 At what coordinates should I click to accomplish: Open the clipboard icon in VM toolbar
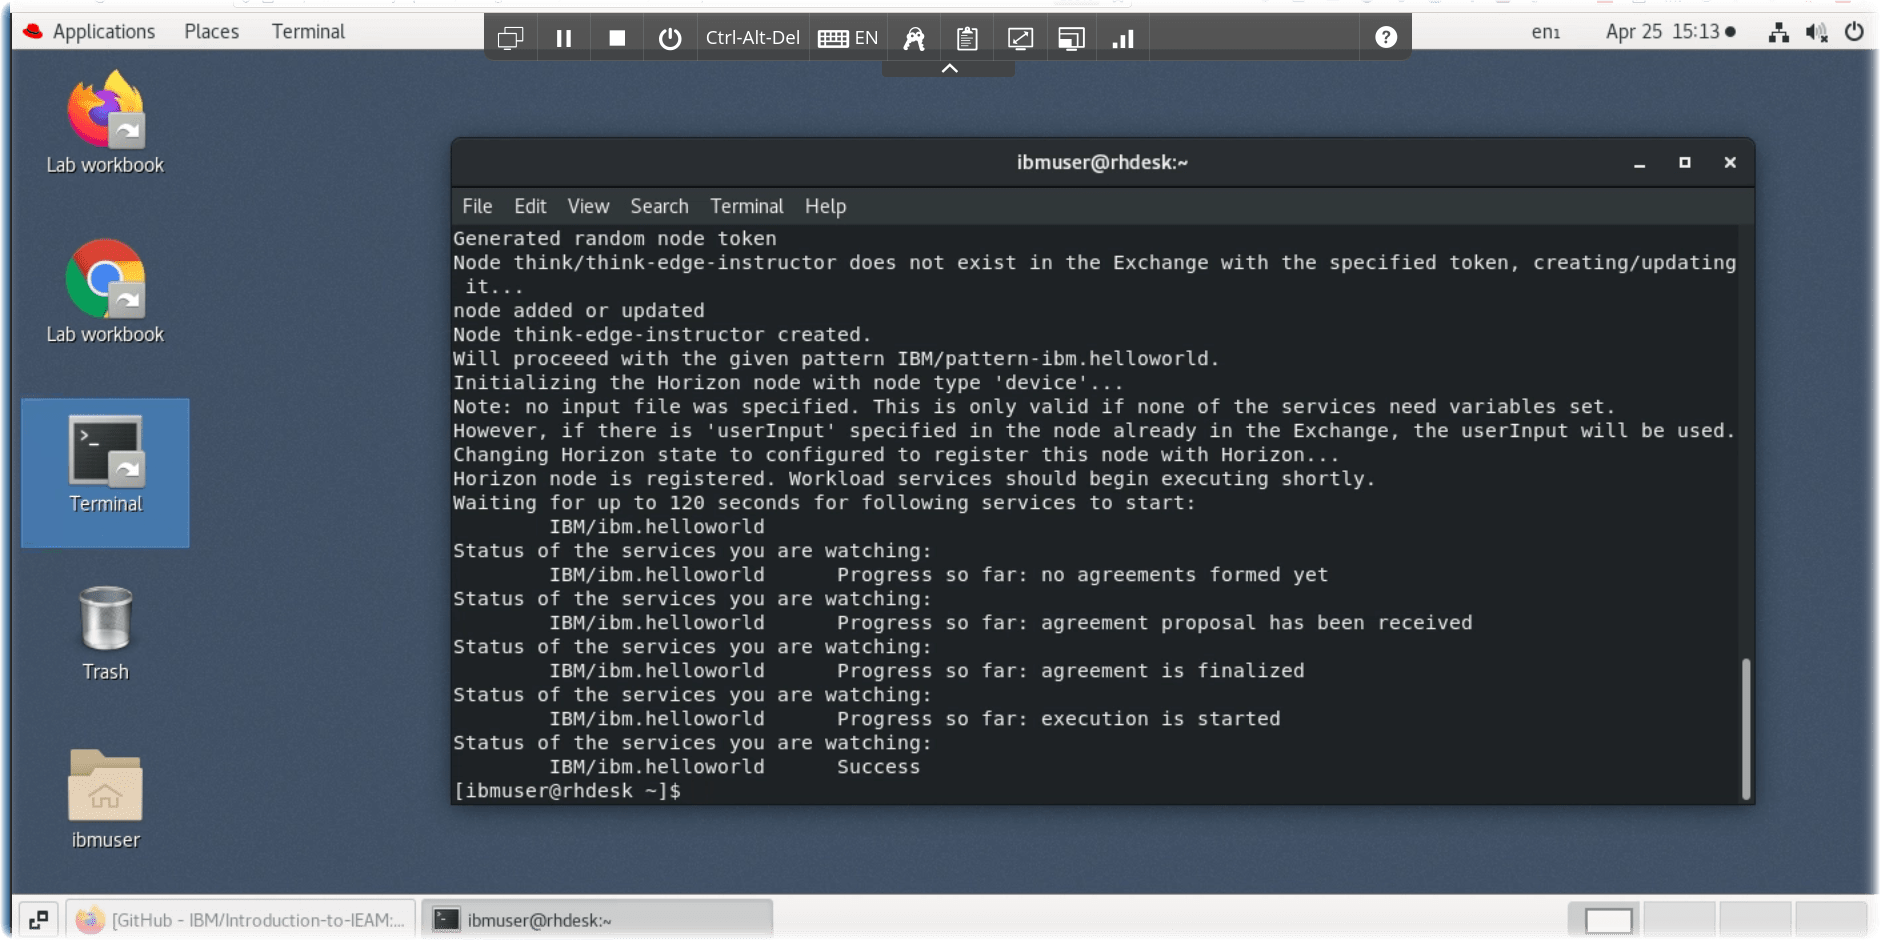967,38
